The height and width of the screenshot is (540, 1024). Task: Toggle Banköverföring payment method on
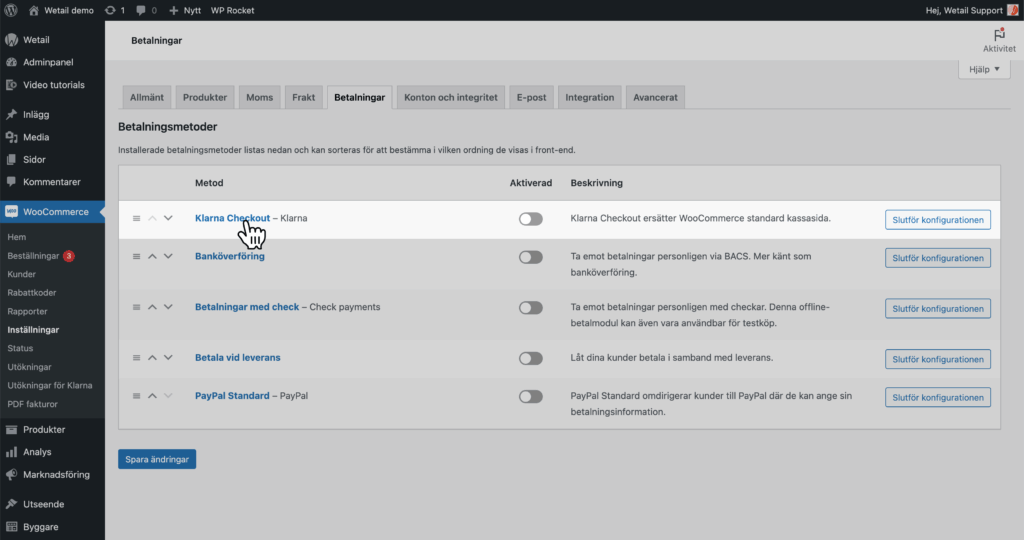pyautogui.click(x=530, y=257)
